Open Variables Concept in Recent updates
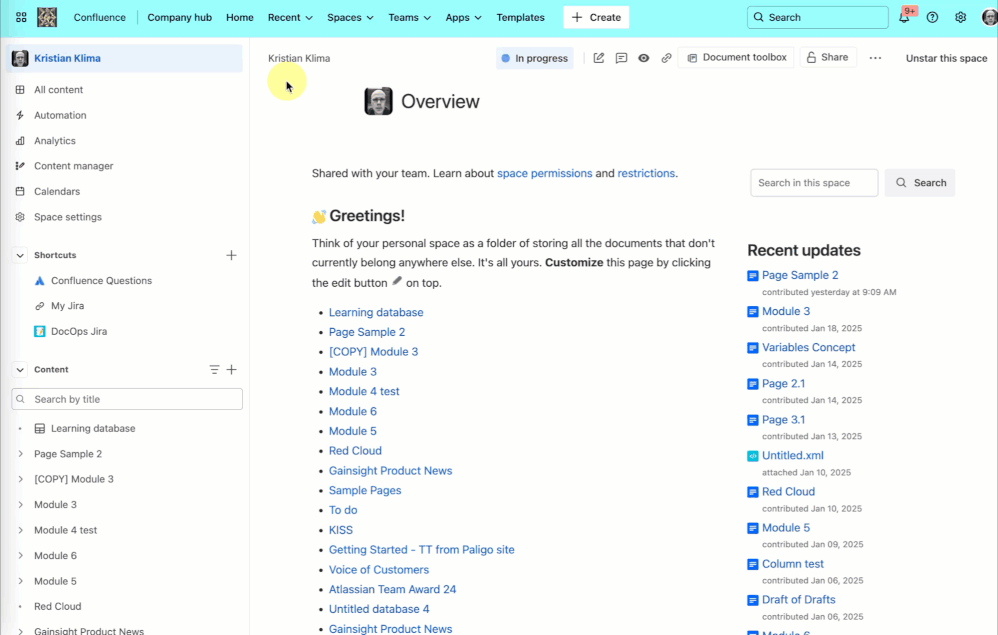The width and height of the screenshot is (998, 635). 808,347
